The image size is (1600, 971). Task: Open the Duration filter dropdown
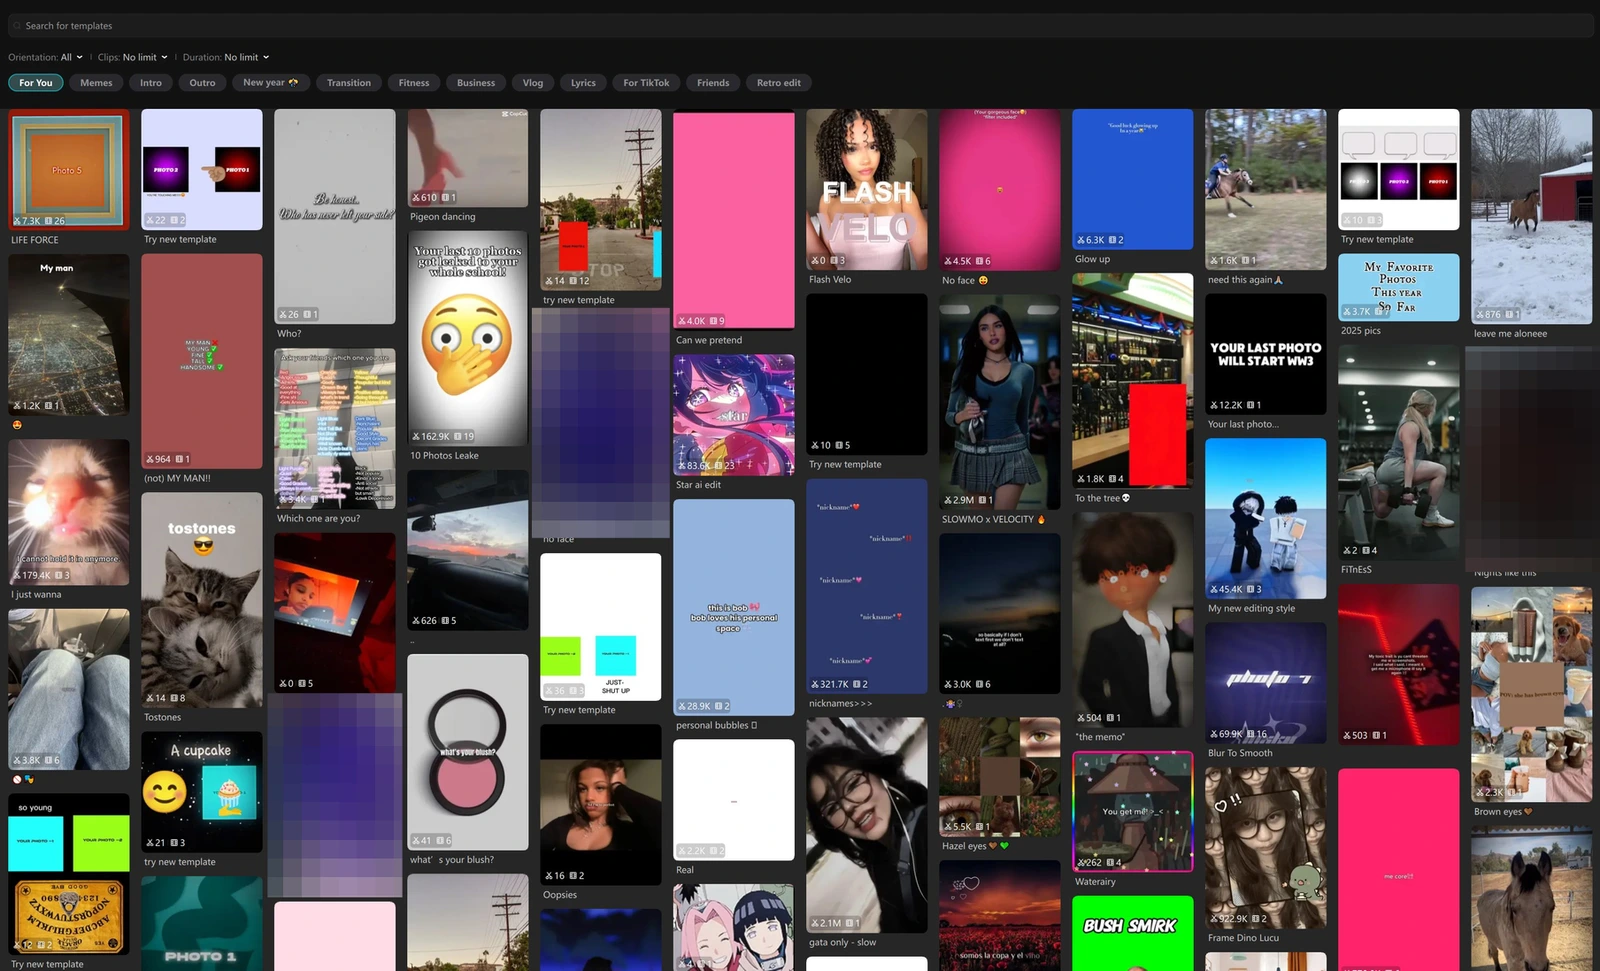pyautogui.click(x=226, y=57)
